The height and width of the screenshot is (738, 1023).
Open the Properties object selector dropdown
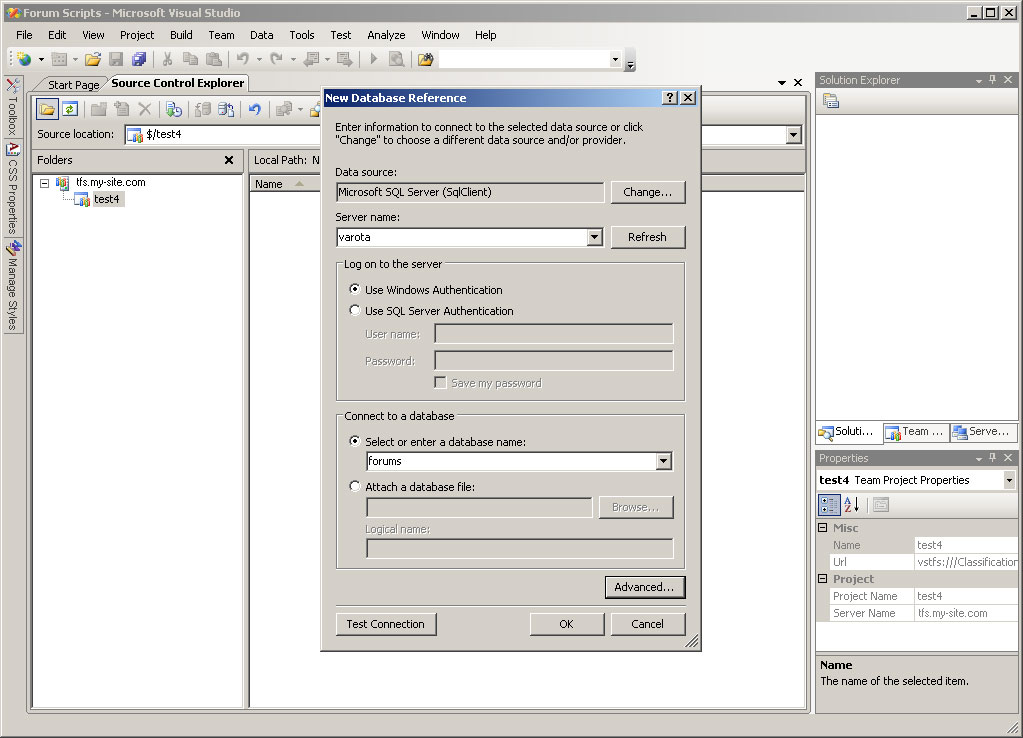pyautogui.click(x=1009, y=480)
